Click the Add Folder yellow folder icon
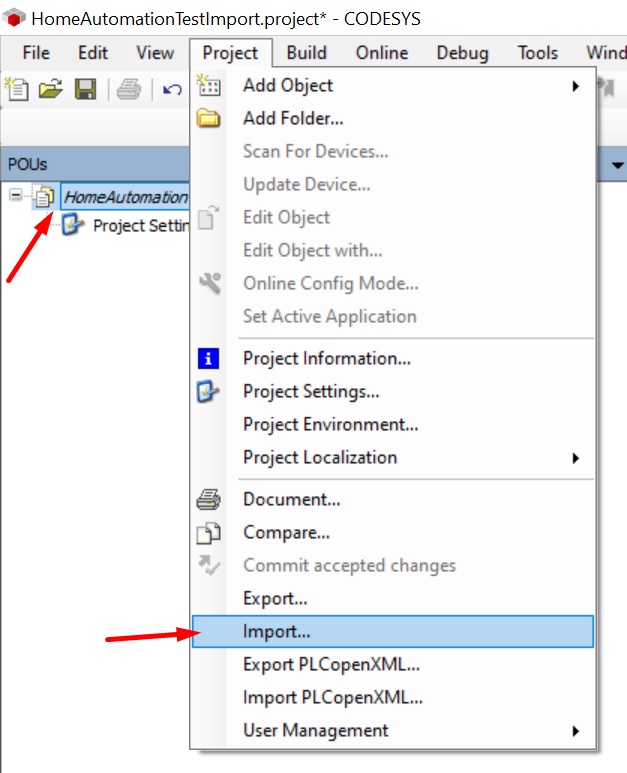 [x=209, y=118]
